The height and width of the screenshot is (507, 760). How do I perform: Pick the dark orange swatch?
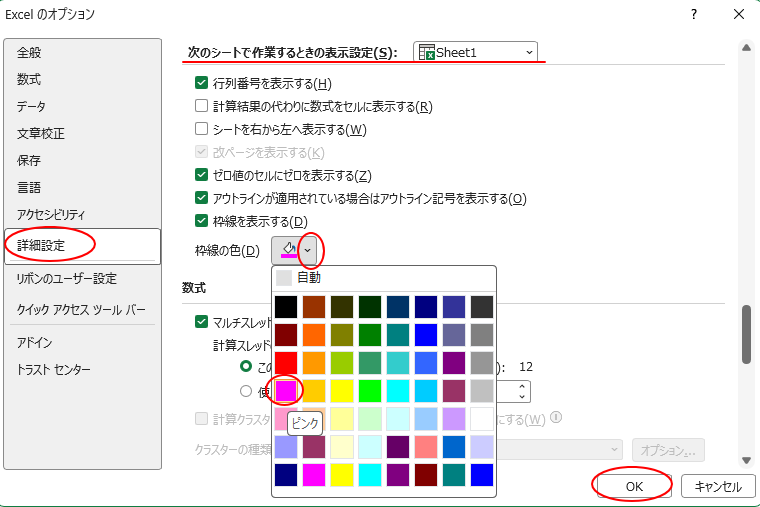tap(314, 335)
